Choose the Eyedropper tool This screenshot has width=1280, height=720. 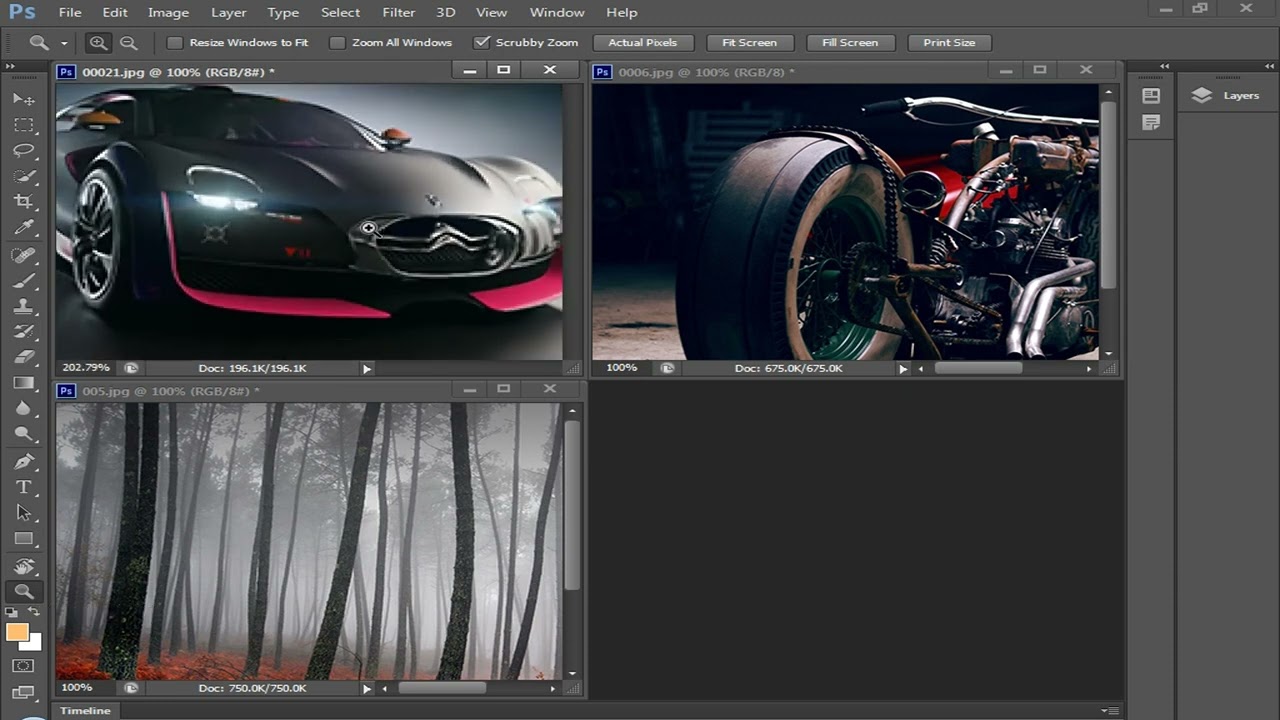click(24, 228)
